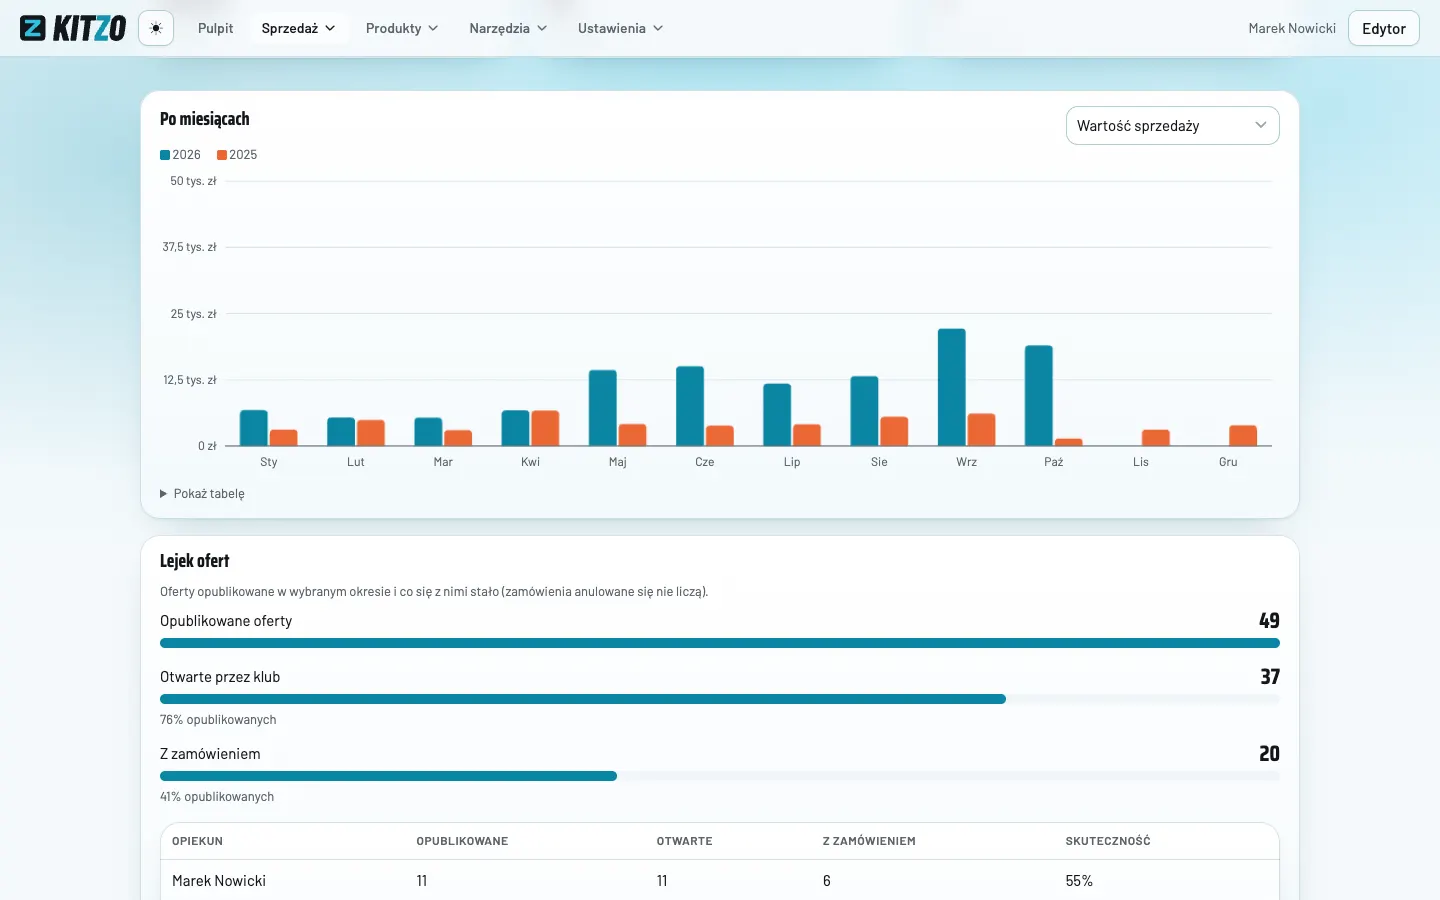The image size is (1440, 900).
Task: Open the Ustawienia menu
Action: pyautogui.click(x=620, y=28)
